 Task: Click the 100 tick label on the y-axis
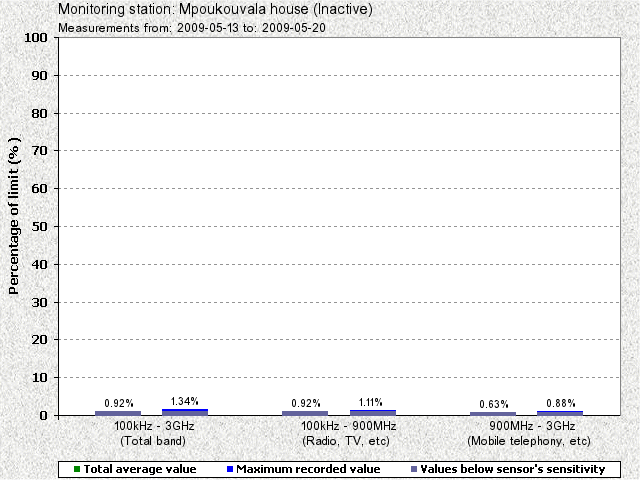[36, 38]
